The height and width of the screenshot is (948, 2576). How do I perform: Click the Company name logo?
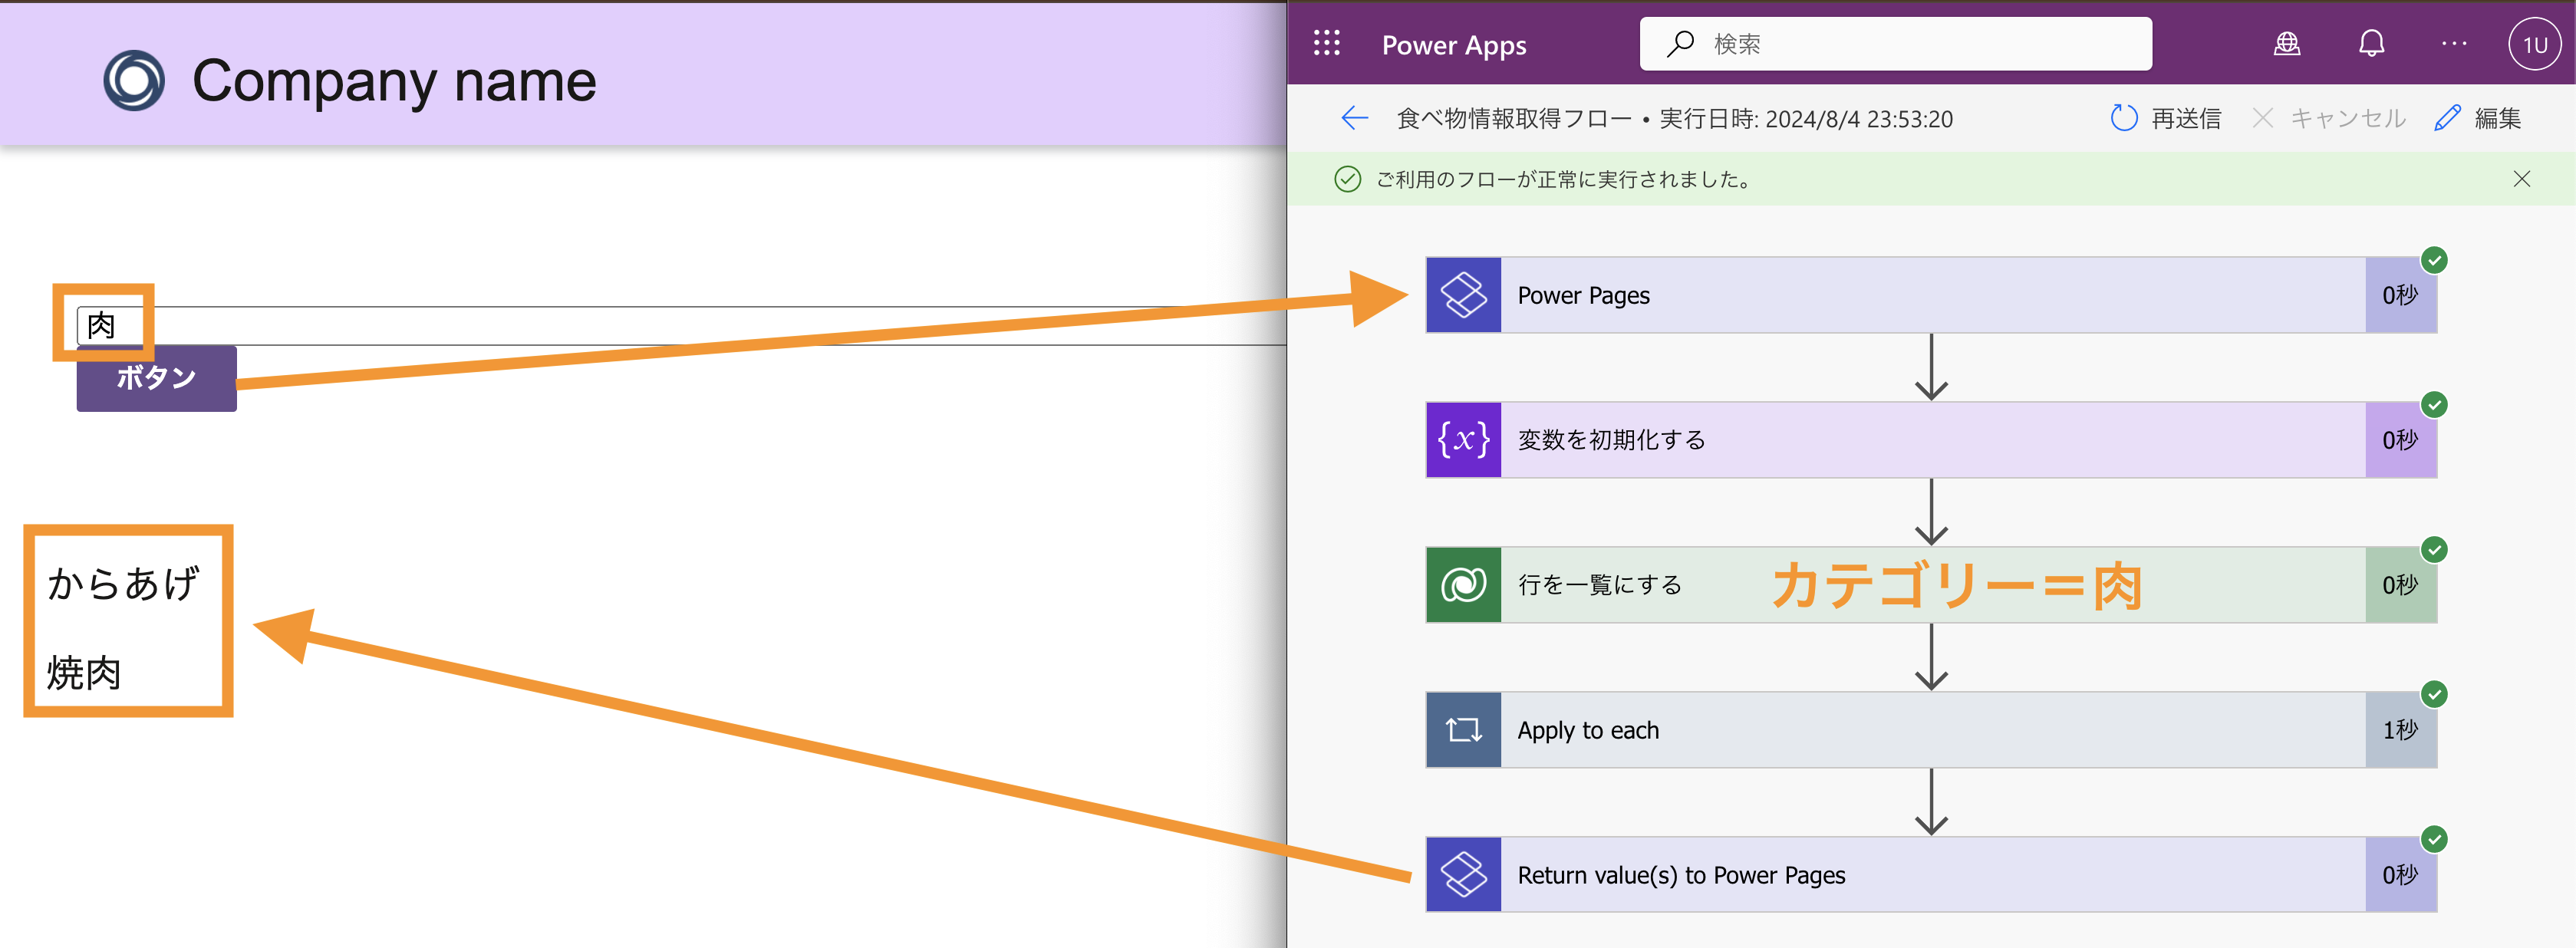click(x=134, y=80)
